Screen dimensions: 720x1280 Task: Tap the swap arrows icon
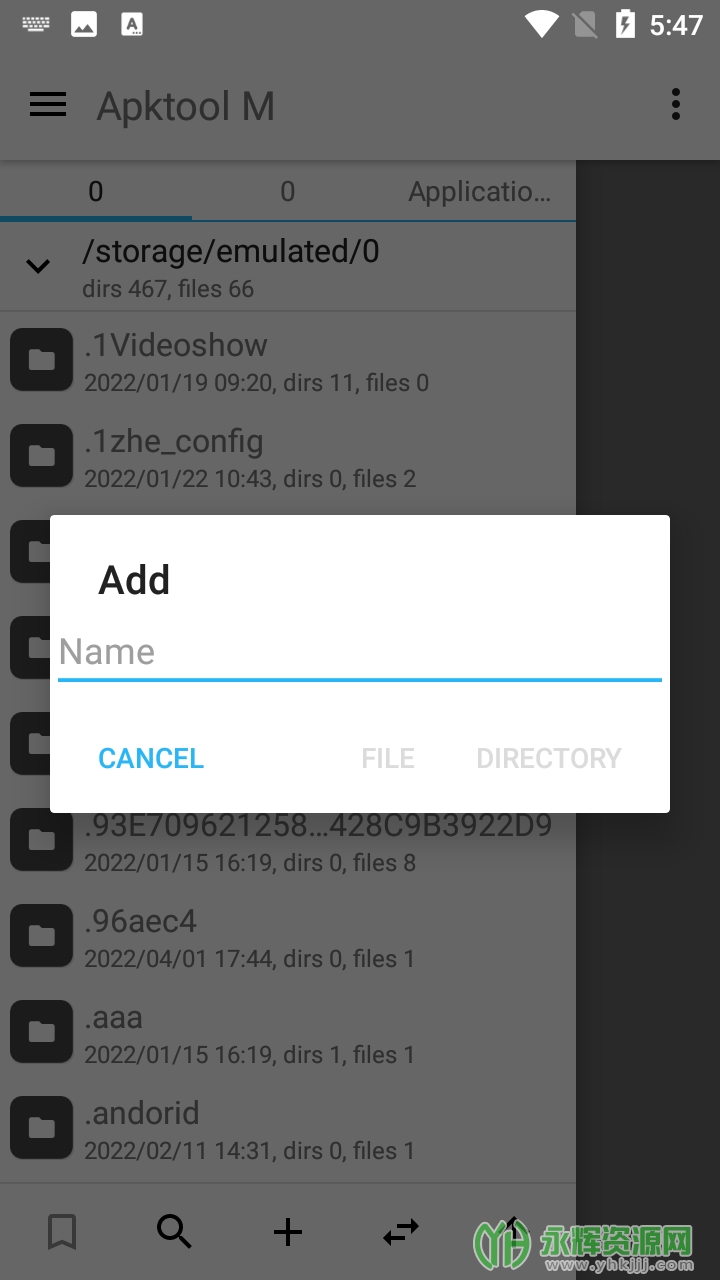point(401,1232)
